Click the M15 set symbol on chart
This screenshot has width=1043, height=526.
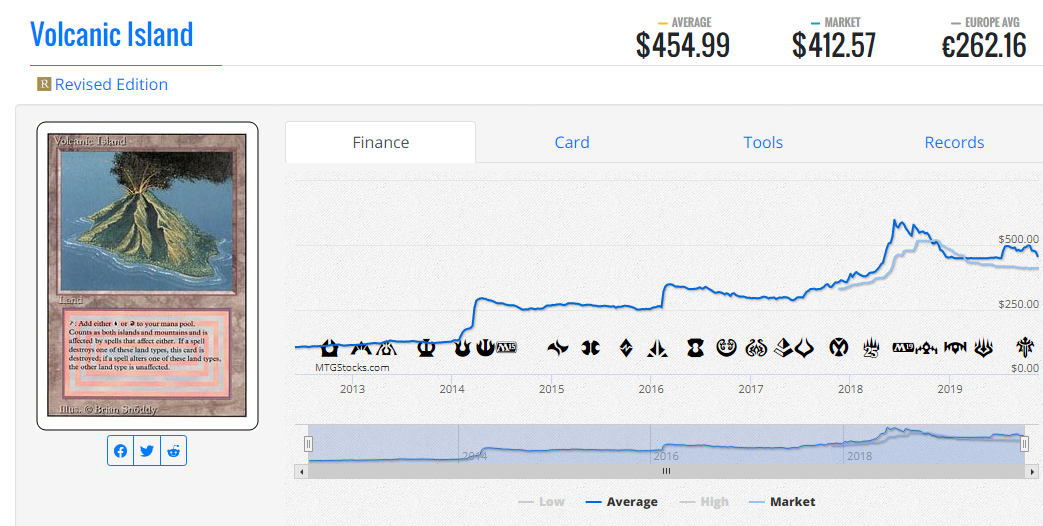(x=506, y=347)
